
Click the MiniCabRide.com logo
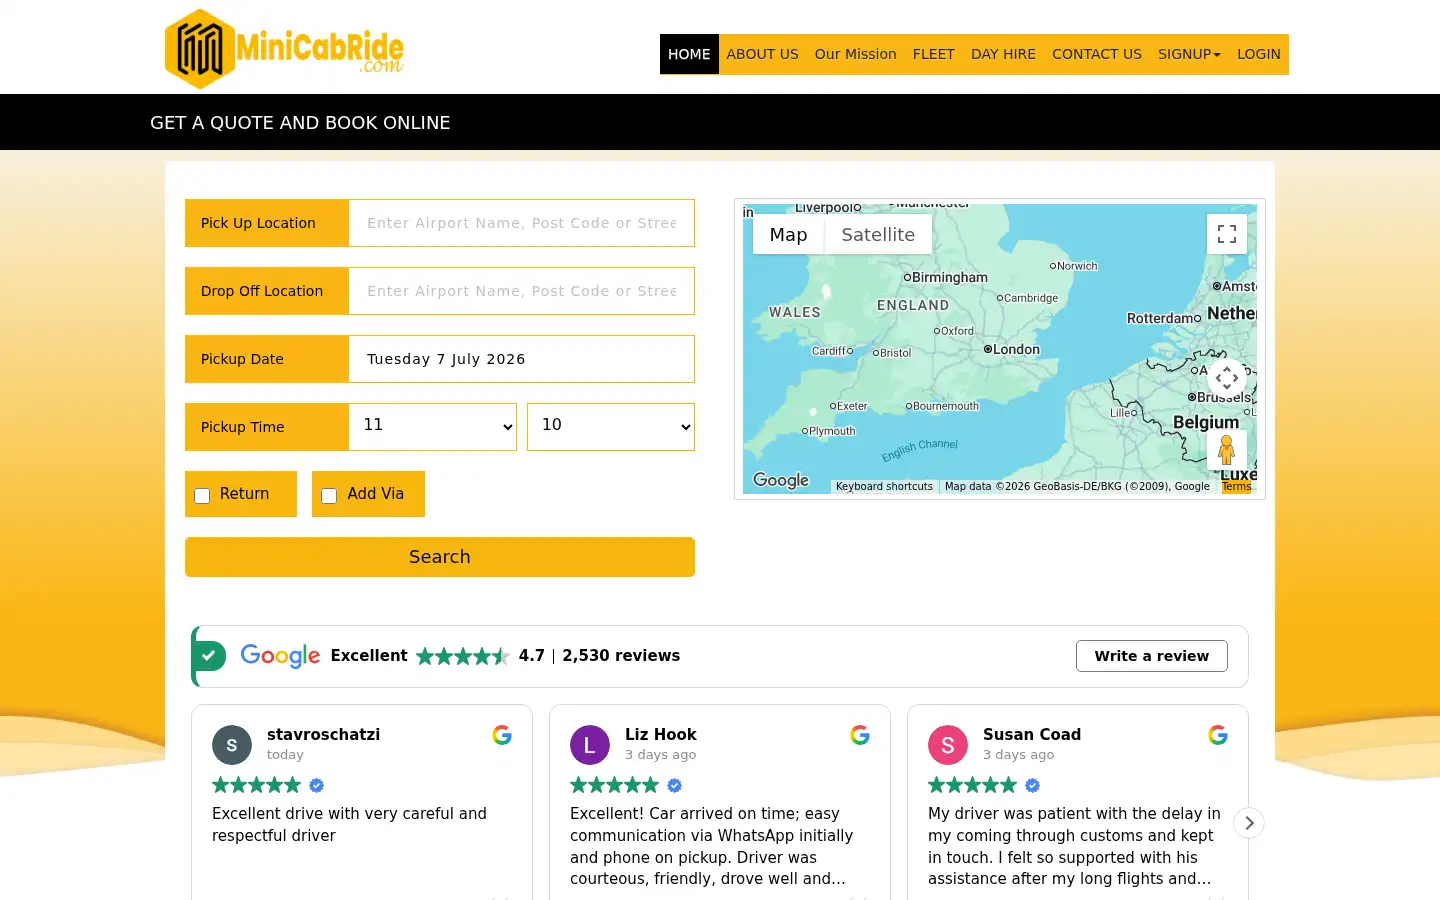coord(284,48)
